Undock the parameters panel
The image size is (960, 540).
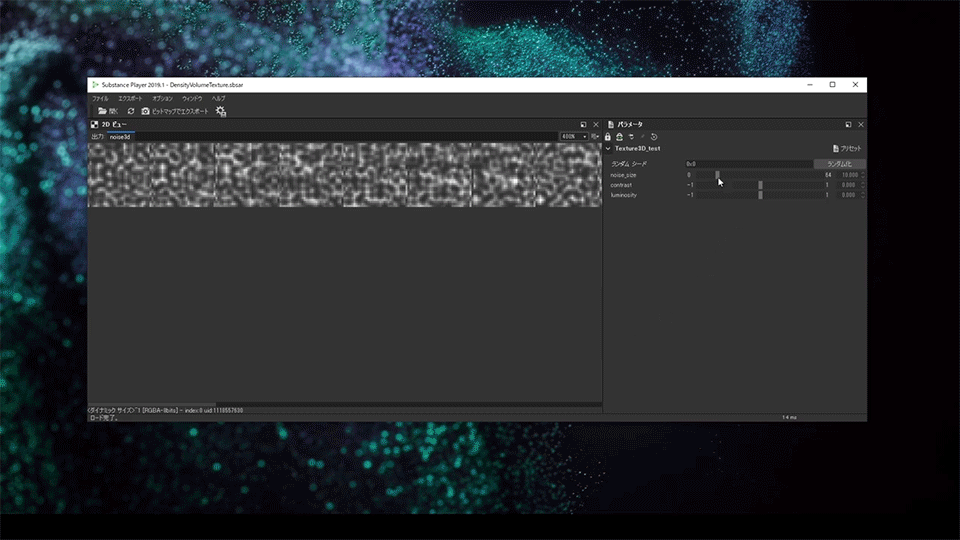pos(848,124)
